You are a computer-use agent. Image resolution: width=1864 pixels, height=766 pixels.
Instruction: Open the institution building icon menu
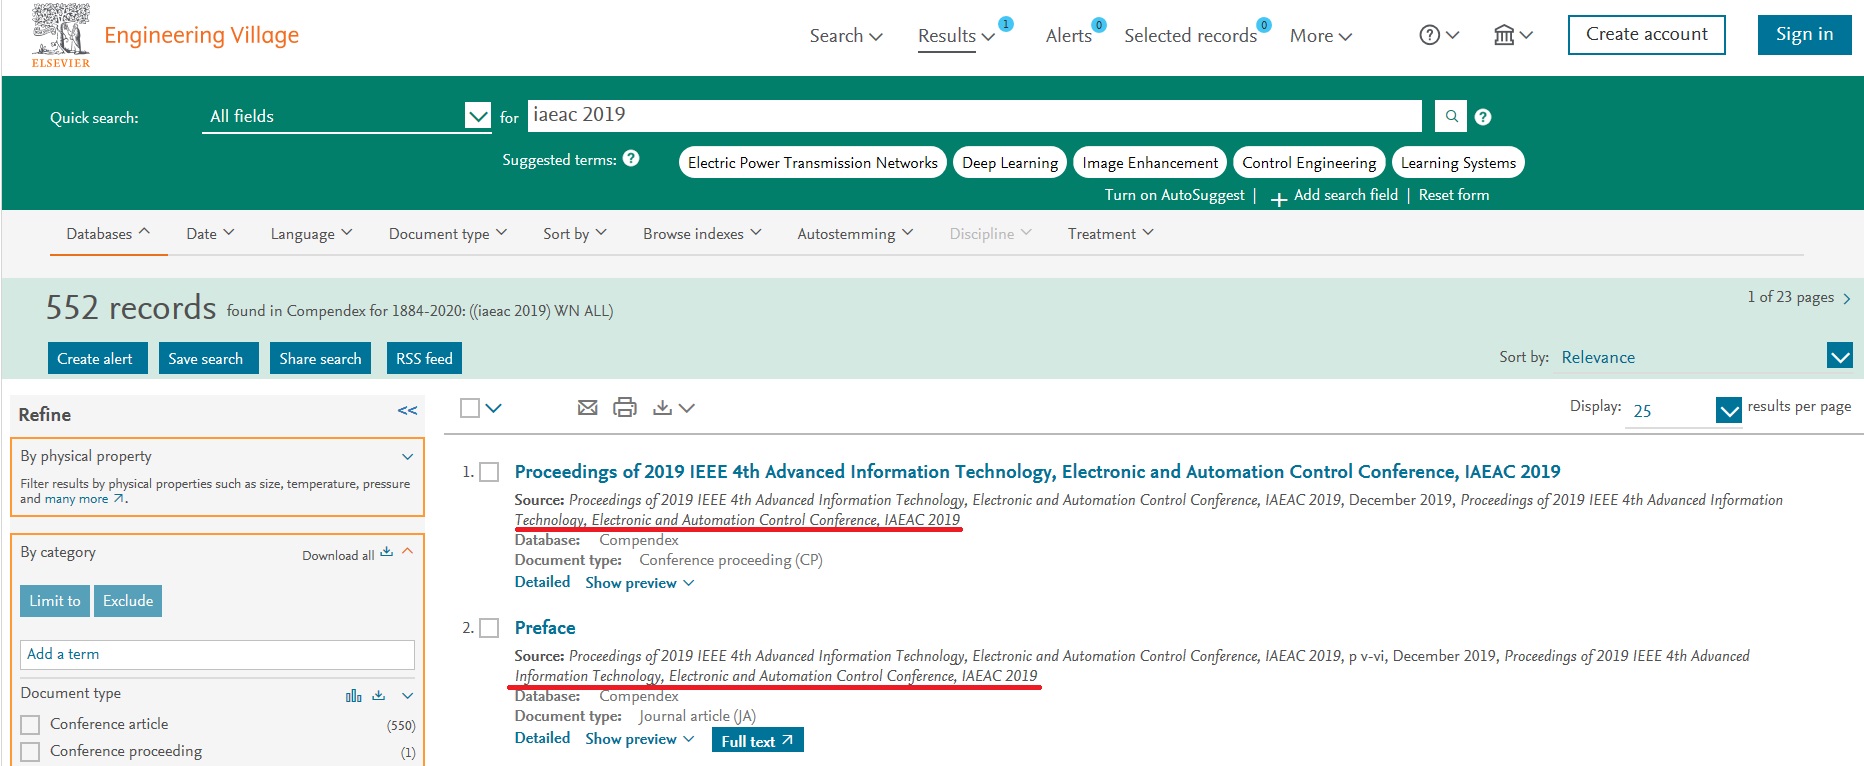(x=1504, y=35)
